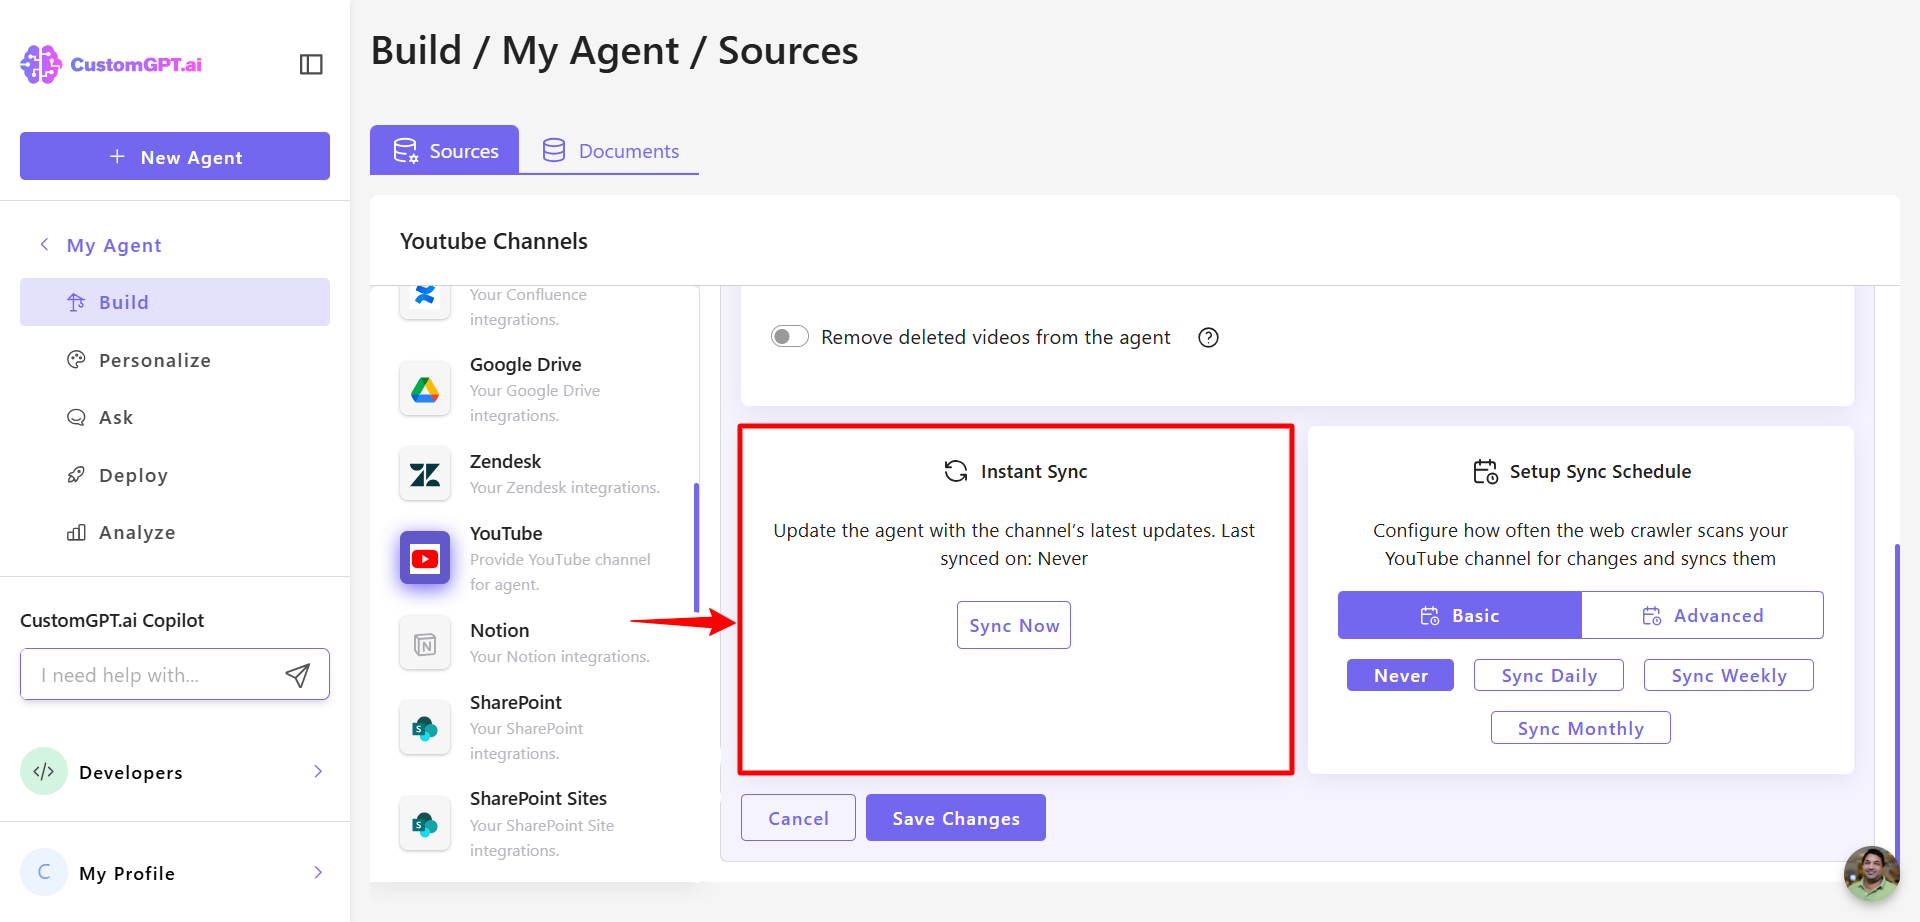1920x922 pixels.
Task: Click 'Provide YouTube channel for agent.' text
Action: point(560,572)
